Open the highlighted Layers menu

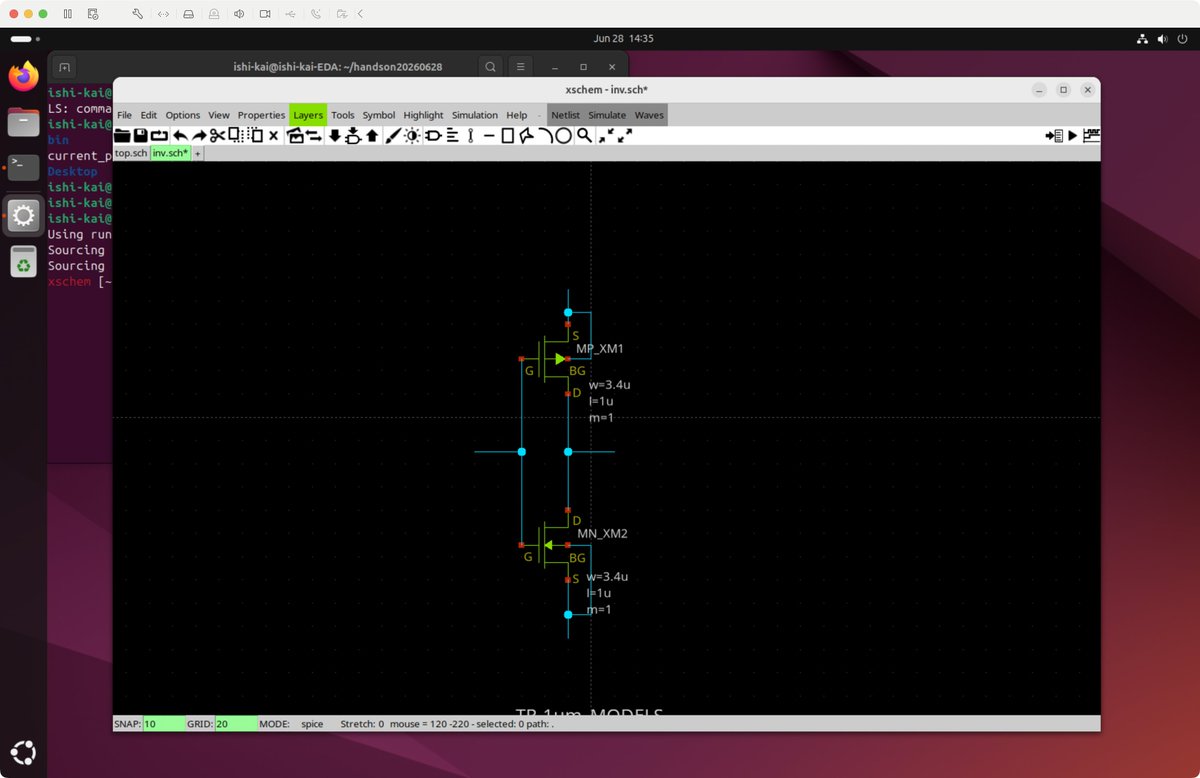point(308,115)
